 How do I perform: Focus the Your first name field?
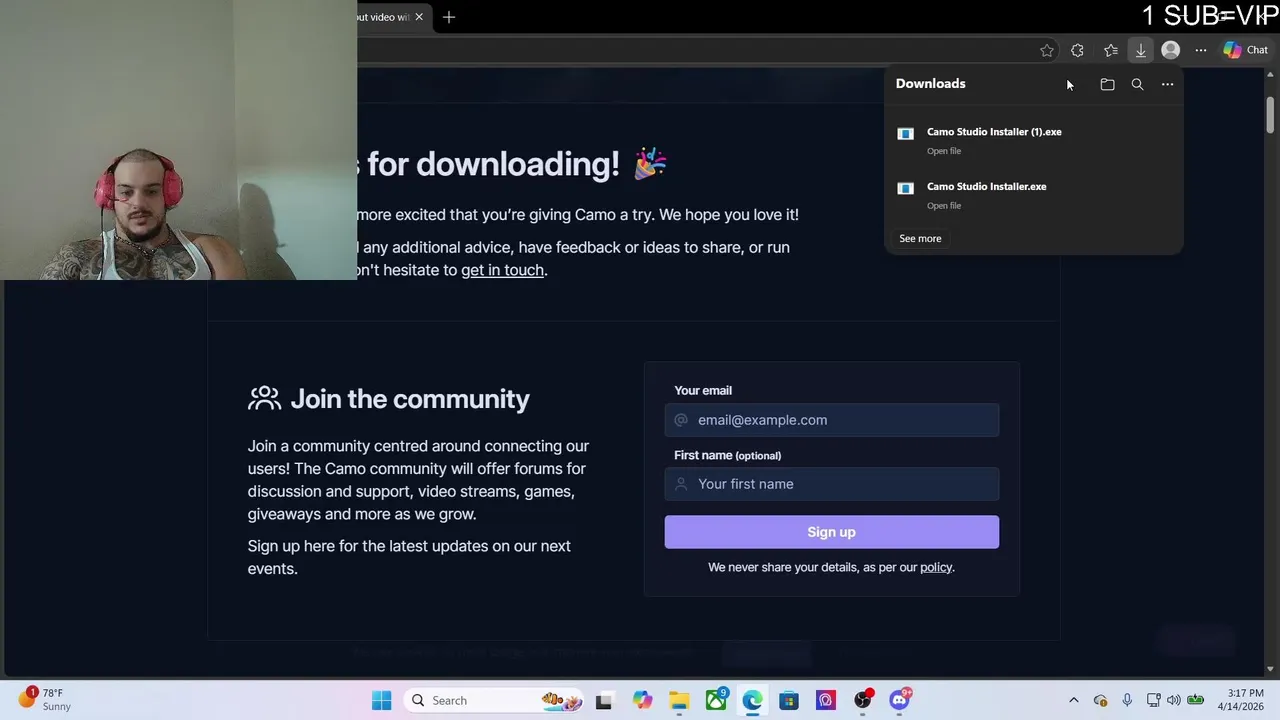click(x=832, y=484)
